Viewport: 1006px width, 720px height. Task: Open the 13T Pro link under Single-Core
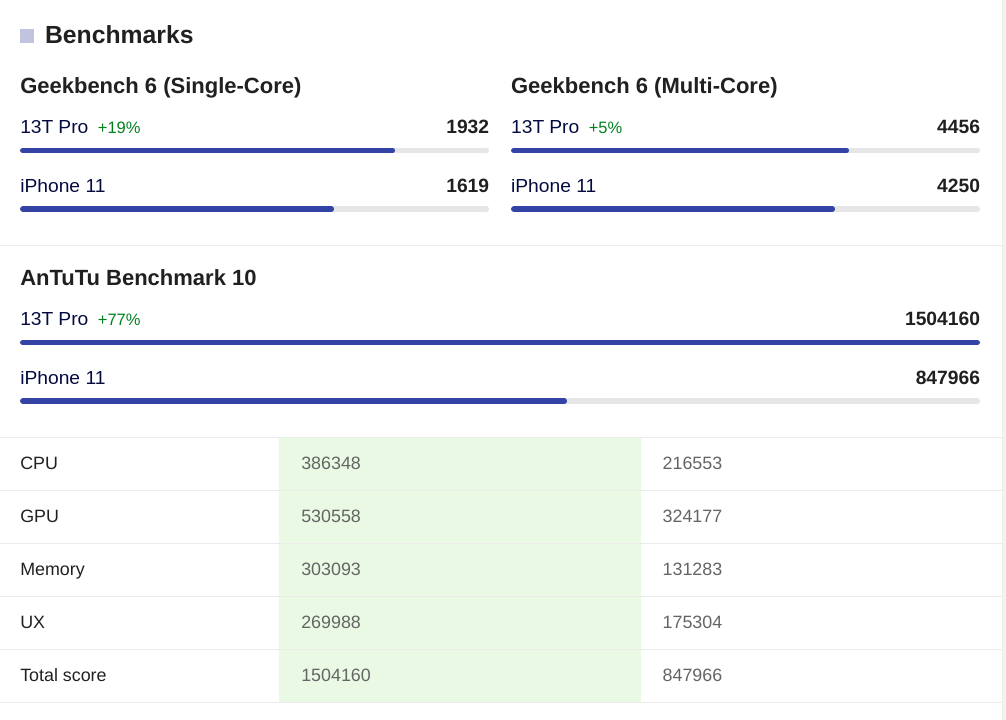pyautogui.click(x=54, y=126)
